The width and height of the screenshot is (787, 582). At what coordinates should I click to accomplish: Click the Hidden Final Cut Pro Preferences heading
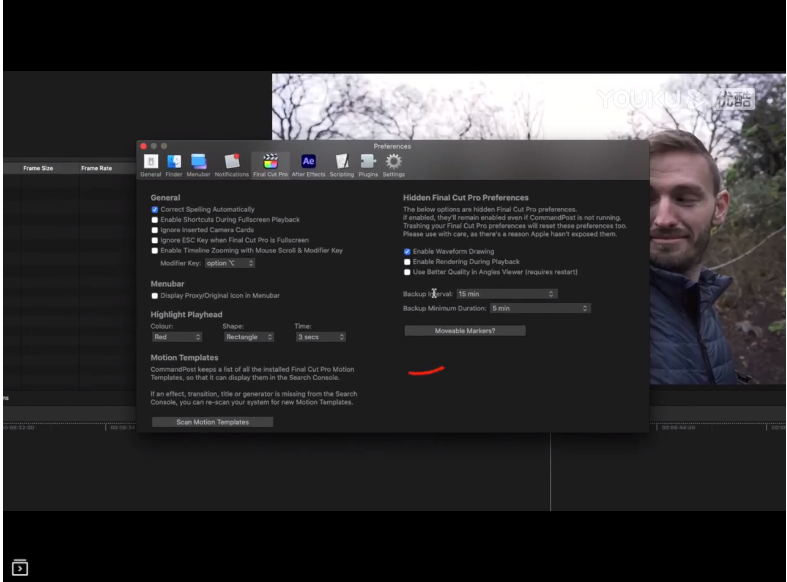coord(465,198)
